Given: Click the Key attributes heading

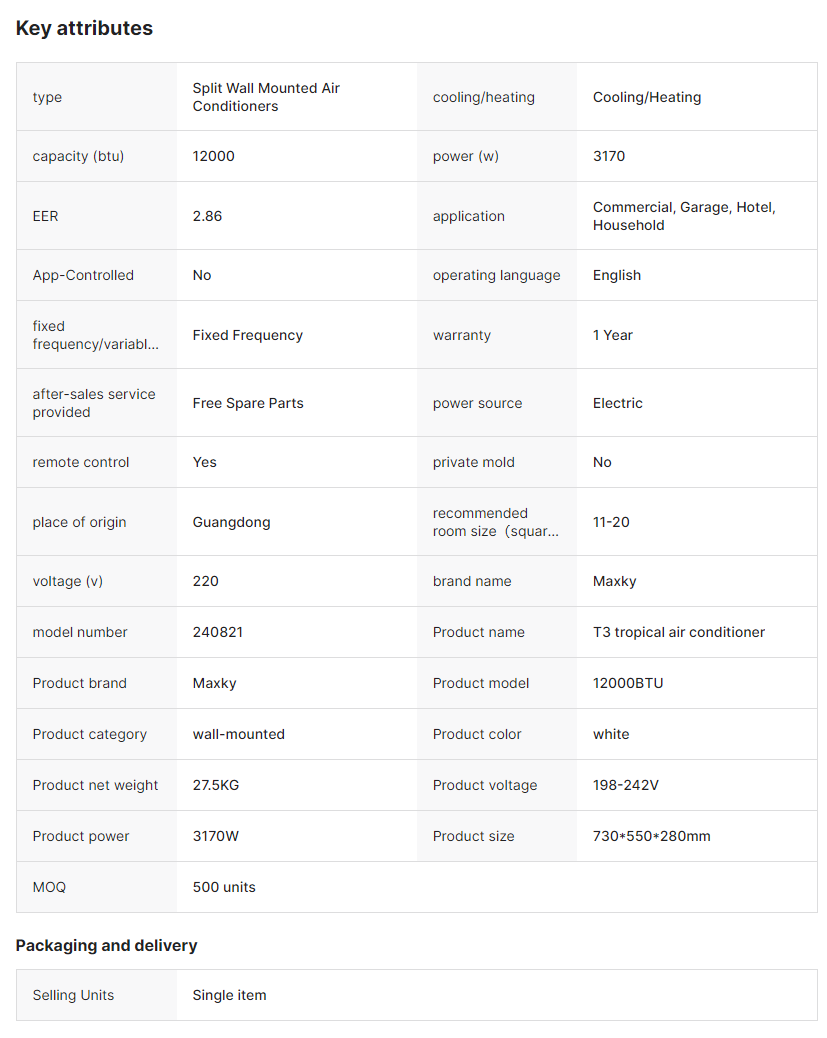Looking at the screenshot, I should (x=84, y=28).
